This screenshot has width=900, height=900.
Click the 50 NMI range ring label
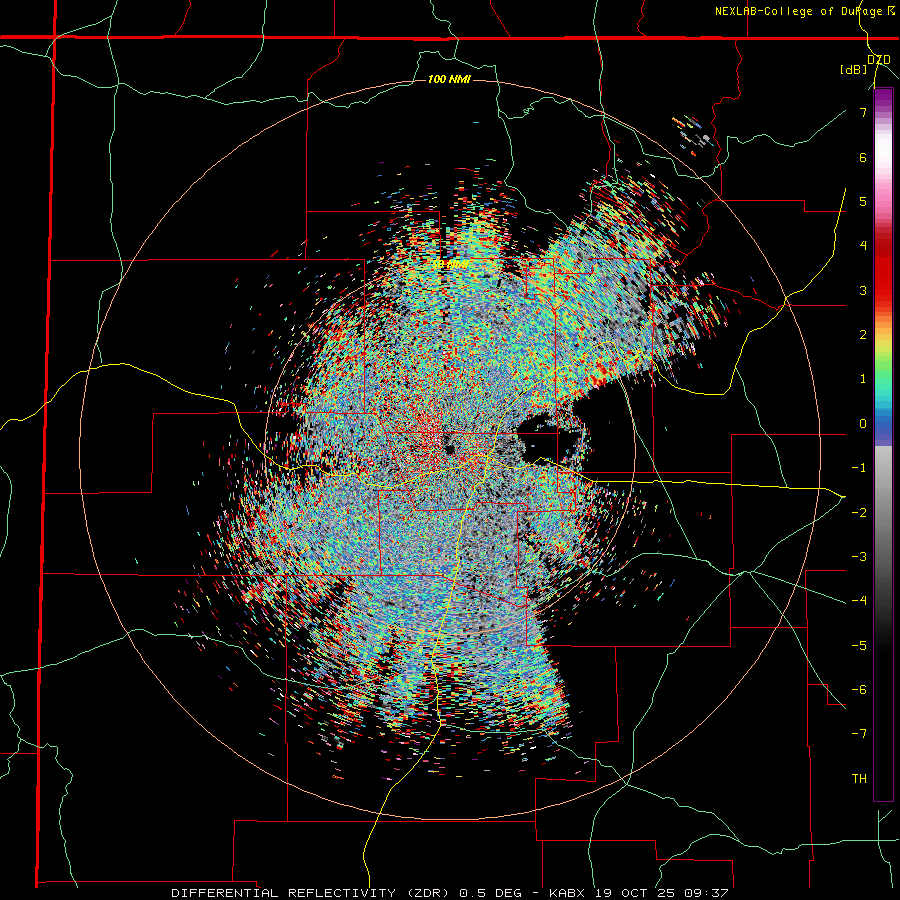(x=449, y=265)
